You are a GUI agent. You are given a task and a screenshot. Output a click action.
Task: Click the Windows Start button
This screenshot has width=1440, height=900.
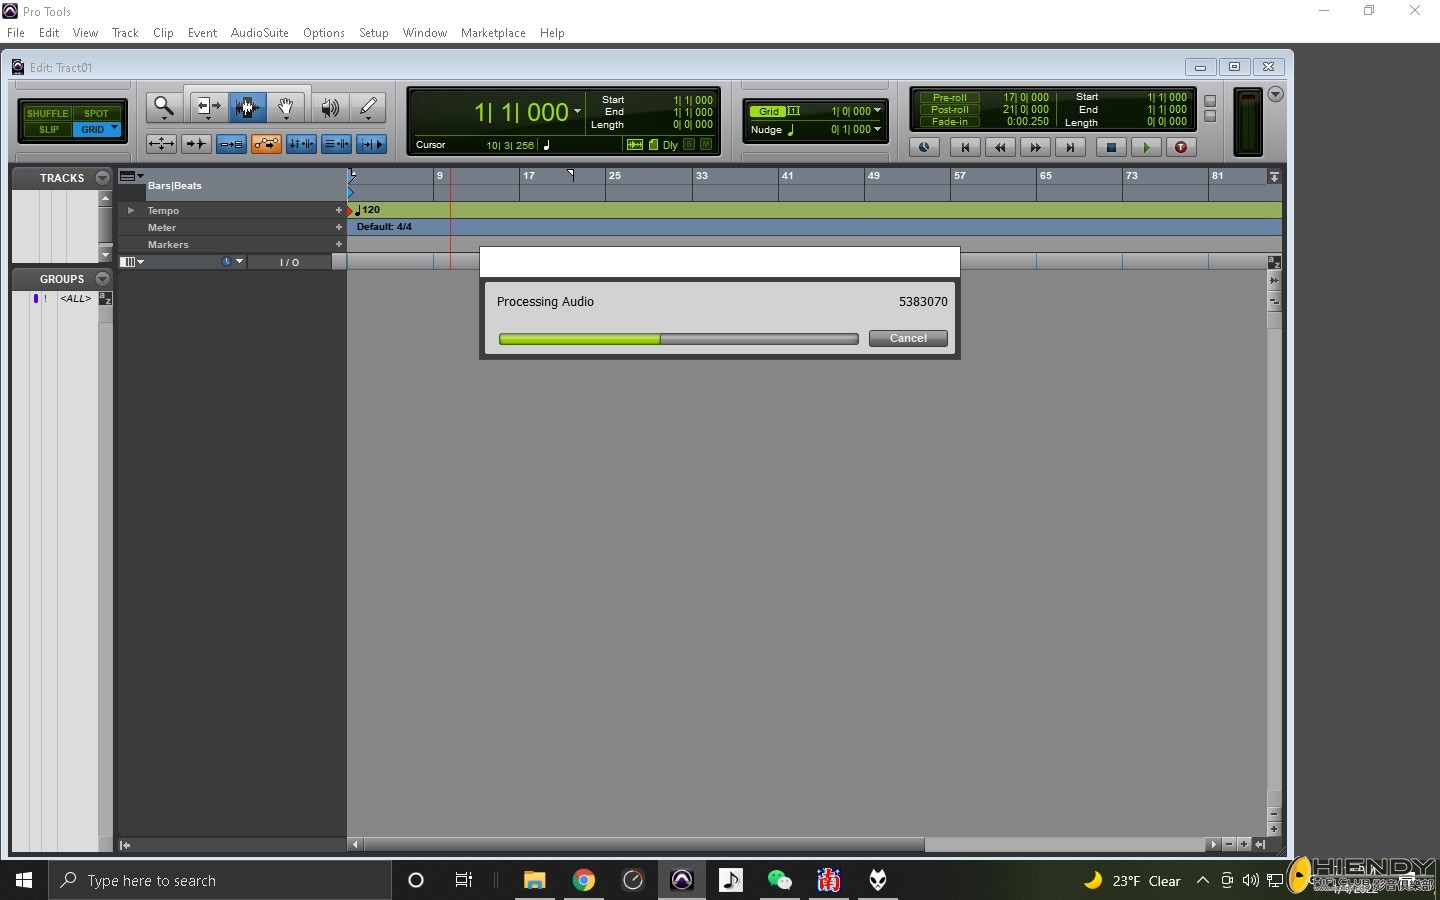point(24,880)
